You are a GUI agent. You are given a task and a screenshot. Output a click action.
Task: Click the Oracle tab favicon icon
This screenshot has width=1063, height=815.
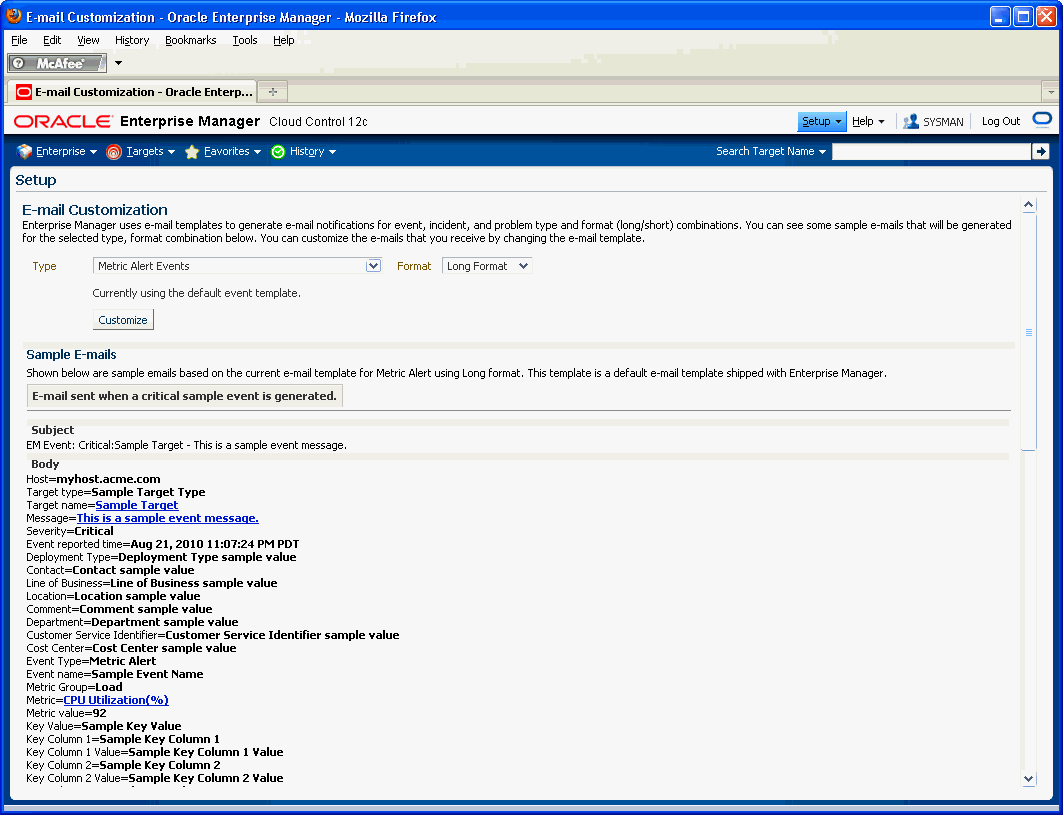tap(24, 92)
